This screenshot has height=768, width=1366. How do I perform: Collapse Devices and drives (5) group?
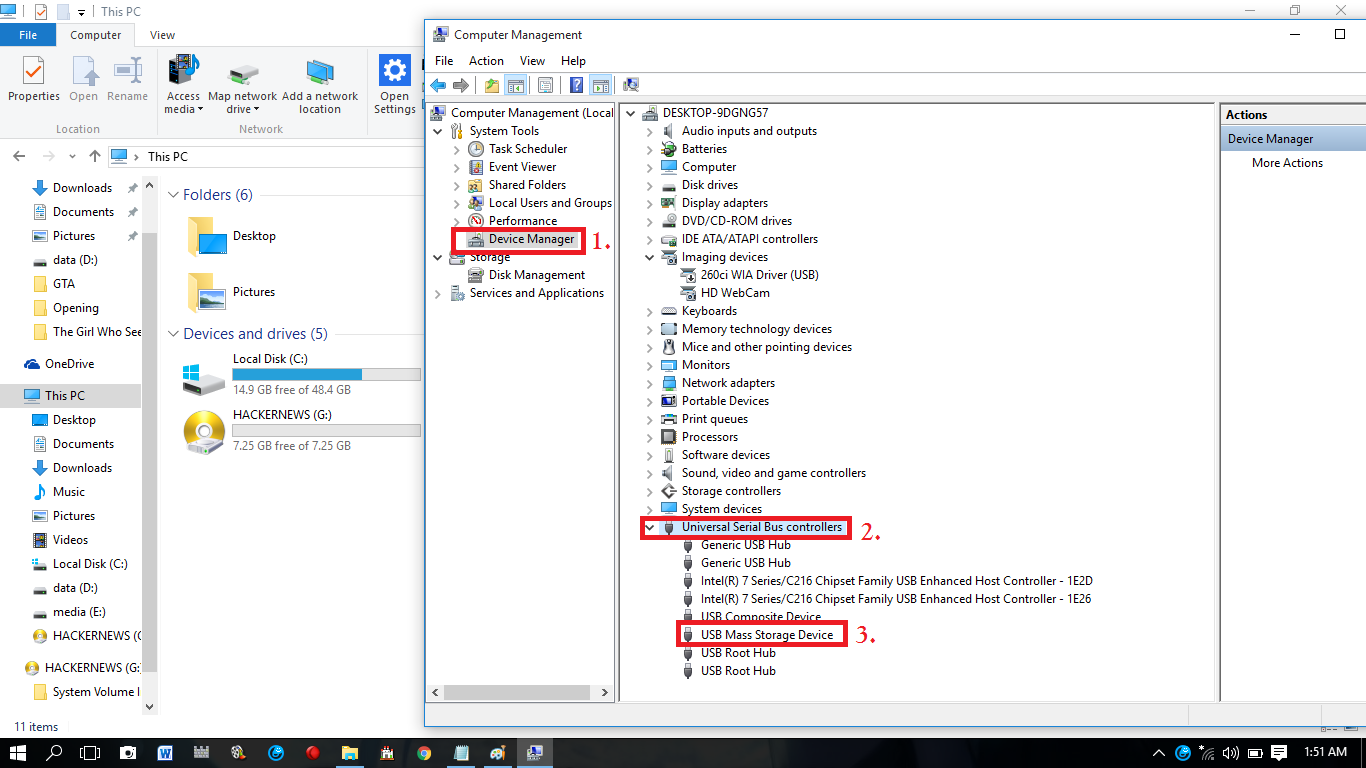point(173,335)
